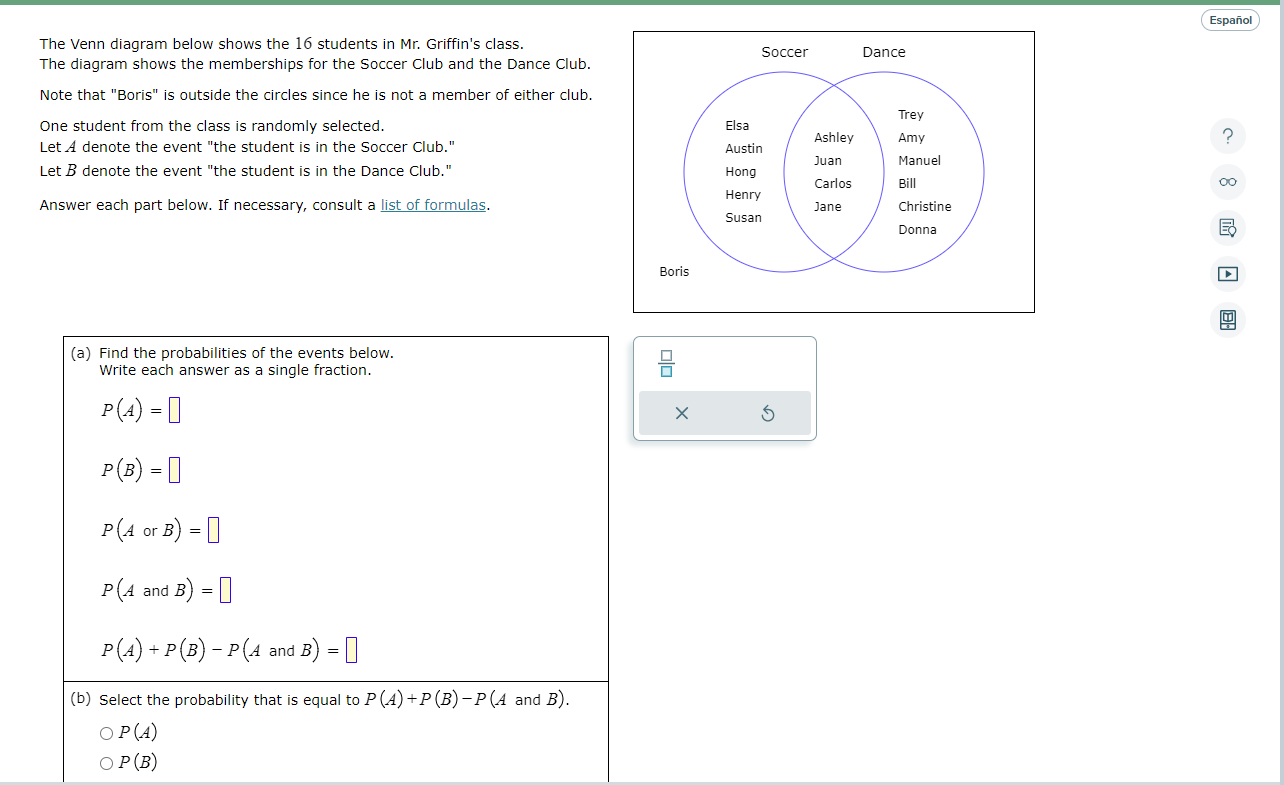Select the P(A) radio button in part (b)
Image resolution: width=1284 pixels, height=785 pixels.
point(105,732)
